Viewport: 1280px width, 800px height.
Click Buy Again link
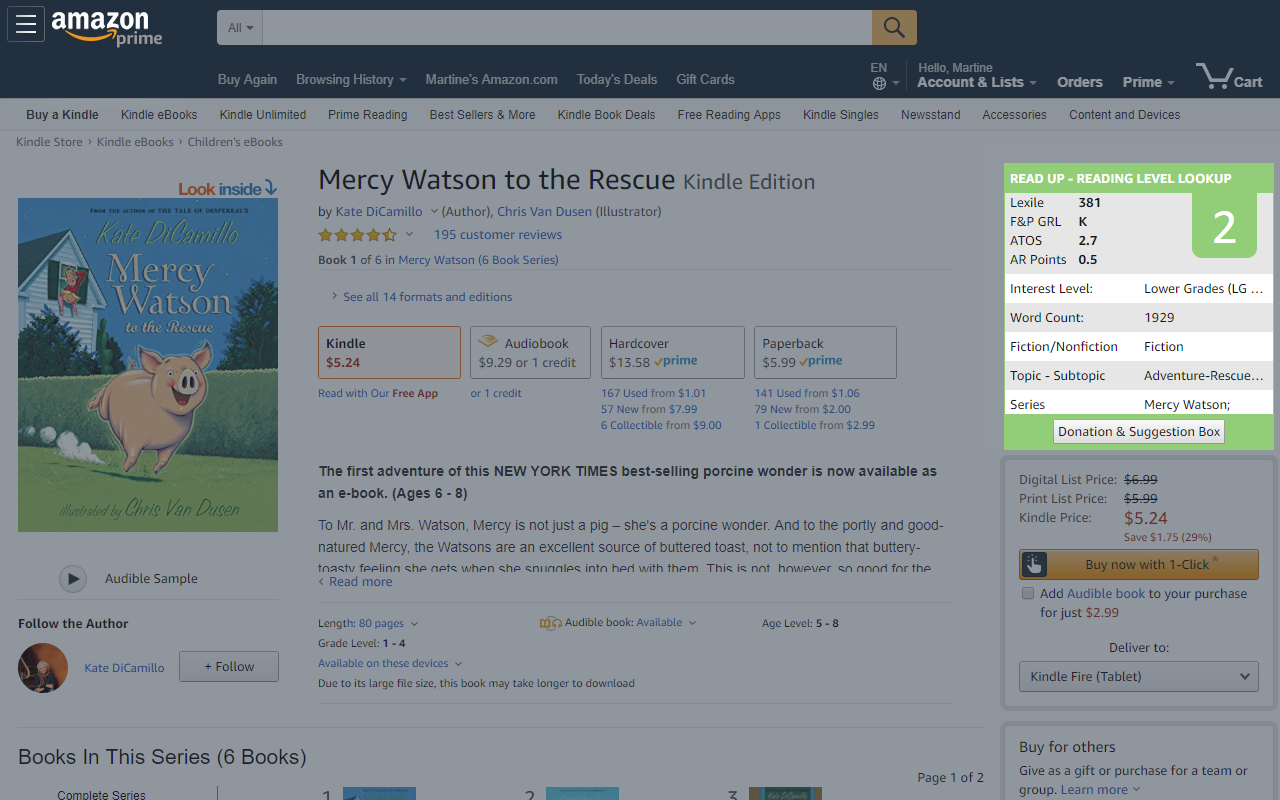point(247,79)
